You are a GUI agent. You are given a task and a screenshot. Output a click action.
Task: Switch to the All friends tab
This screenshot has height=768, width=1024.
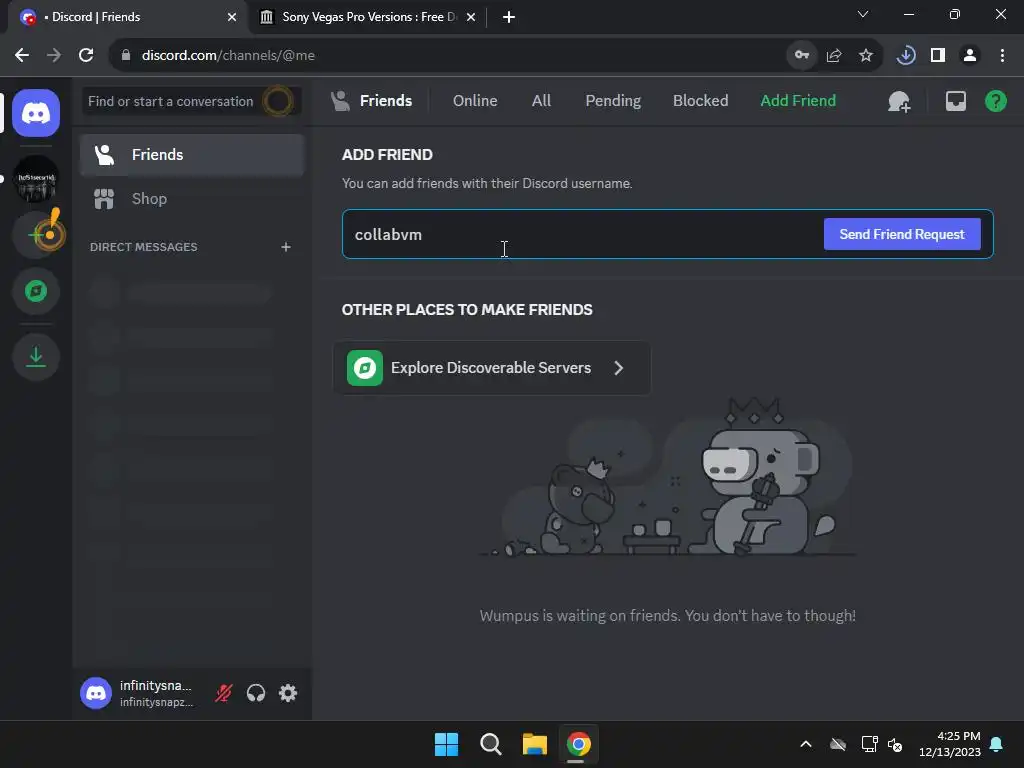541,101
